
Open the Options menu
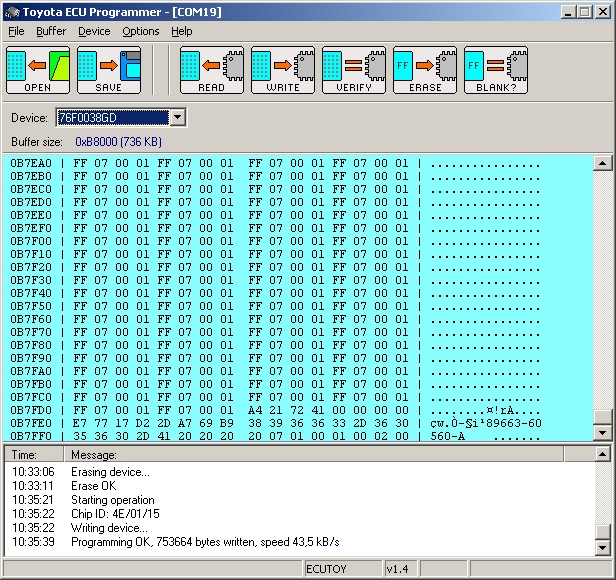coord(141,31)
